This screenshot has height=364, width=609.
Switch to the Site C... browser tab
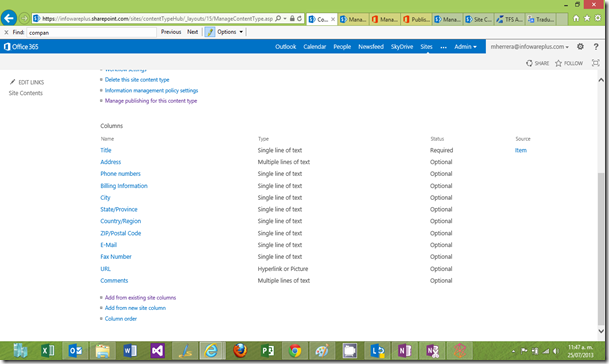coord(479,19)
